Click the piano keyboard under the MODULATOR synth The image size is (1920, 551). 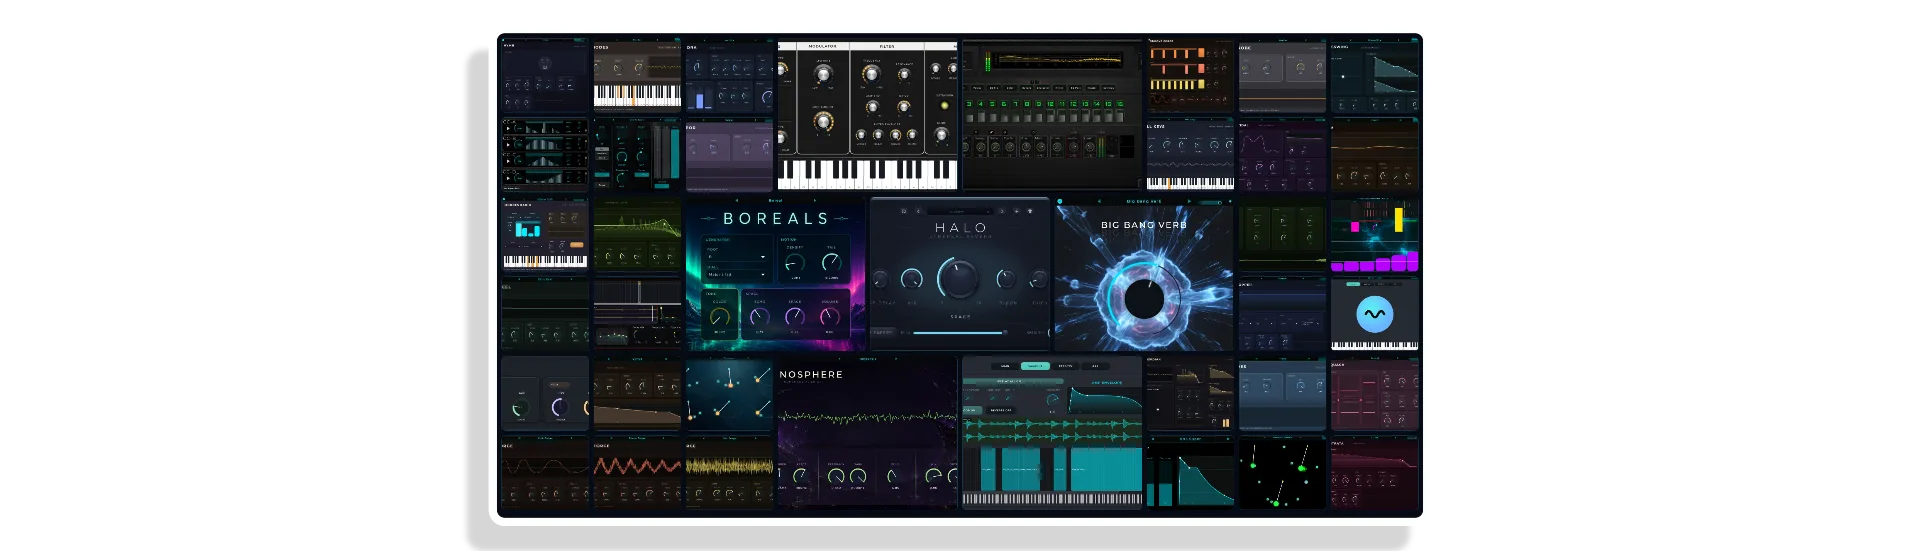(x=867, y=173)
